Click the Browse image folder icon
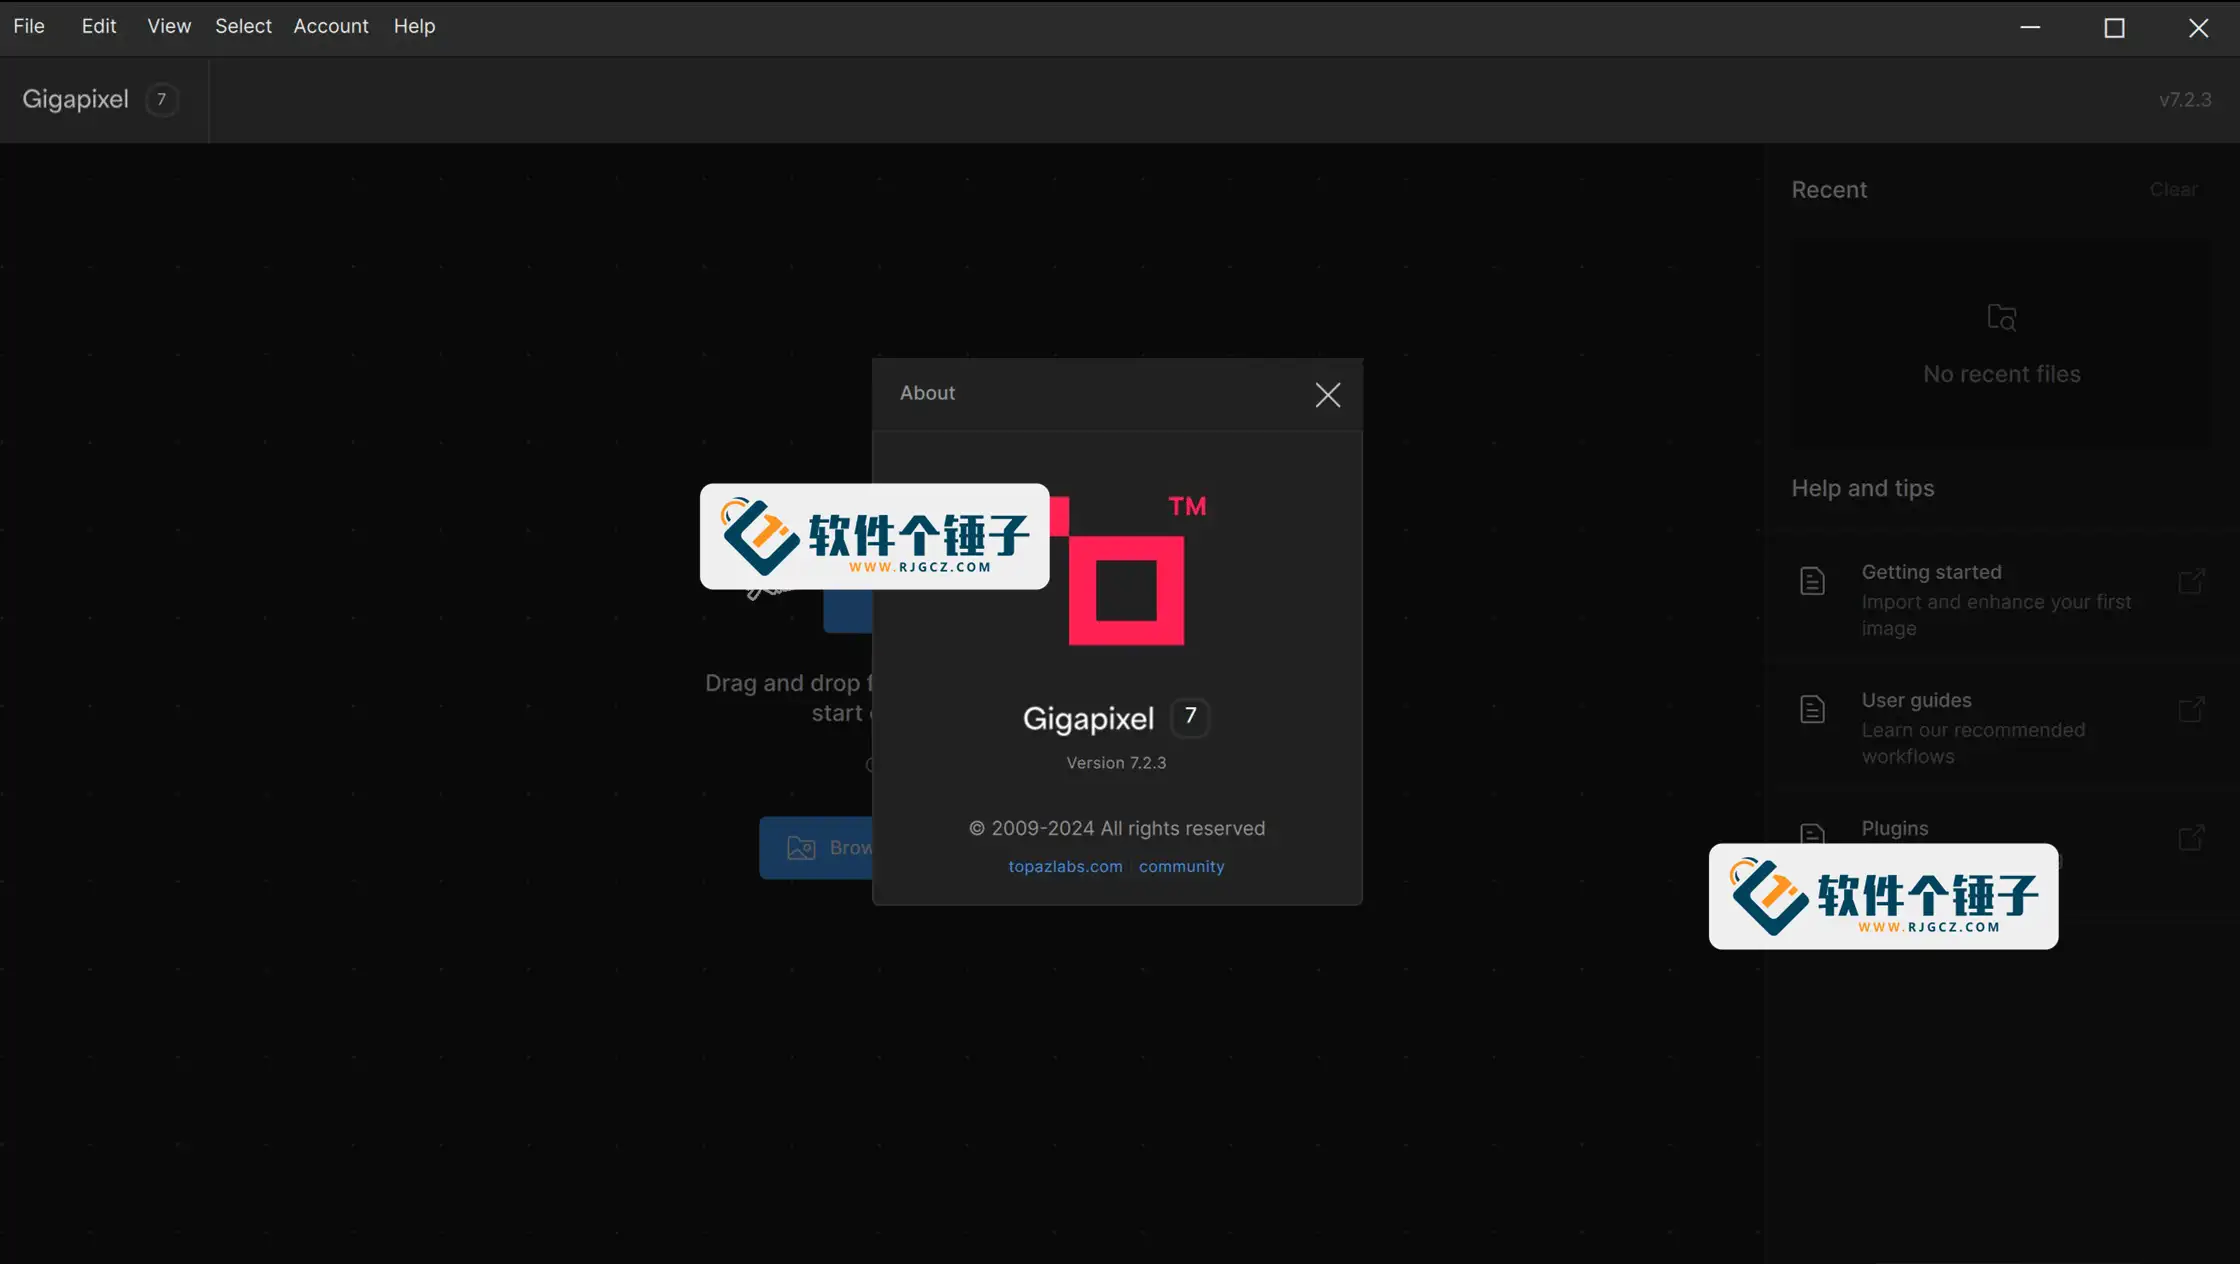The image size is (2240, 1264). click(801, 848)
